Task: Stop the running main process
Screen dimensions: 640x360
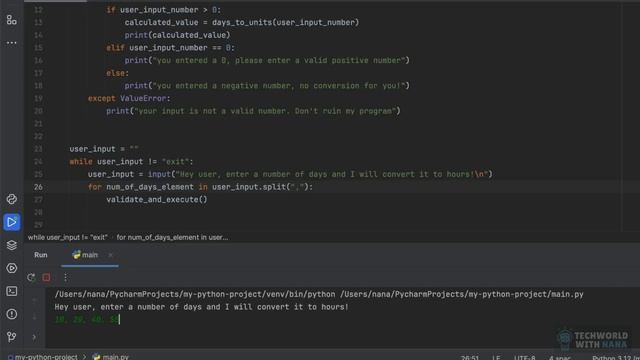Action: click(46, 278)
